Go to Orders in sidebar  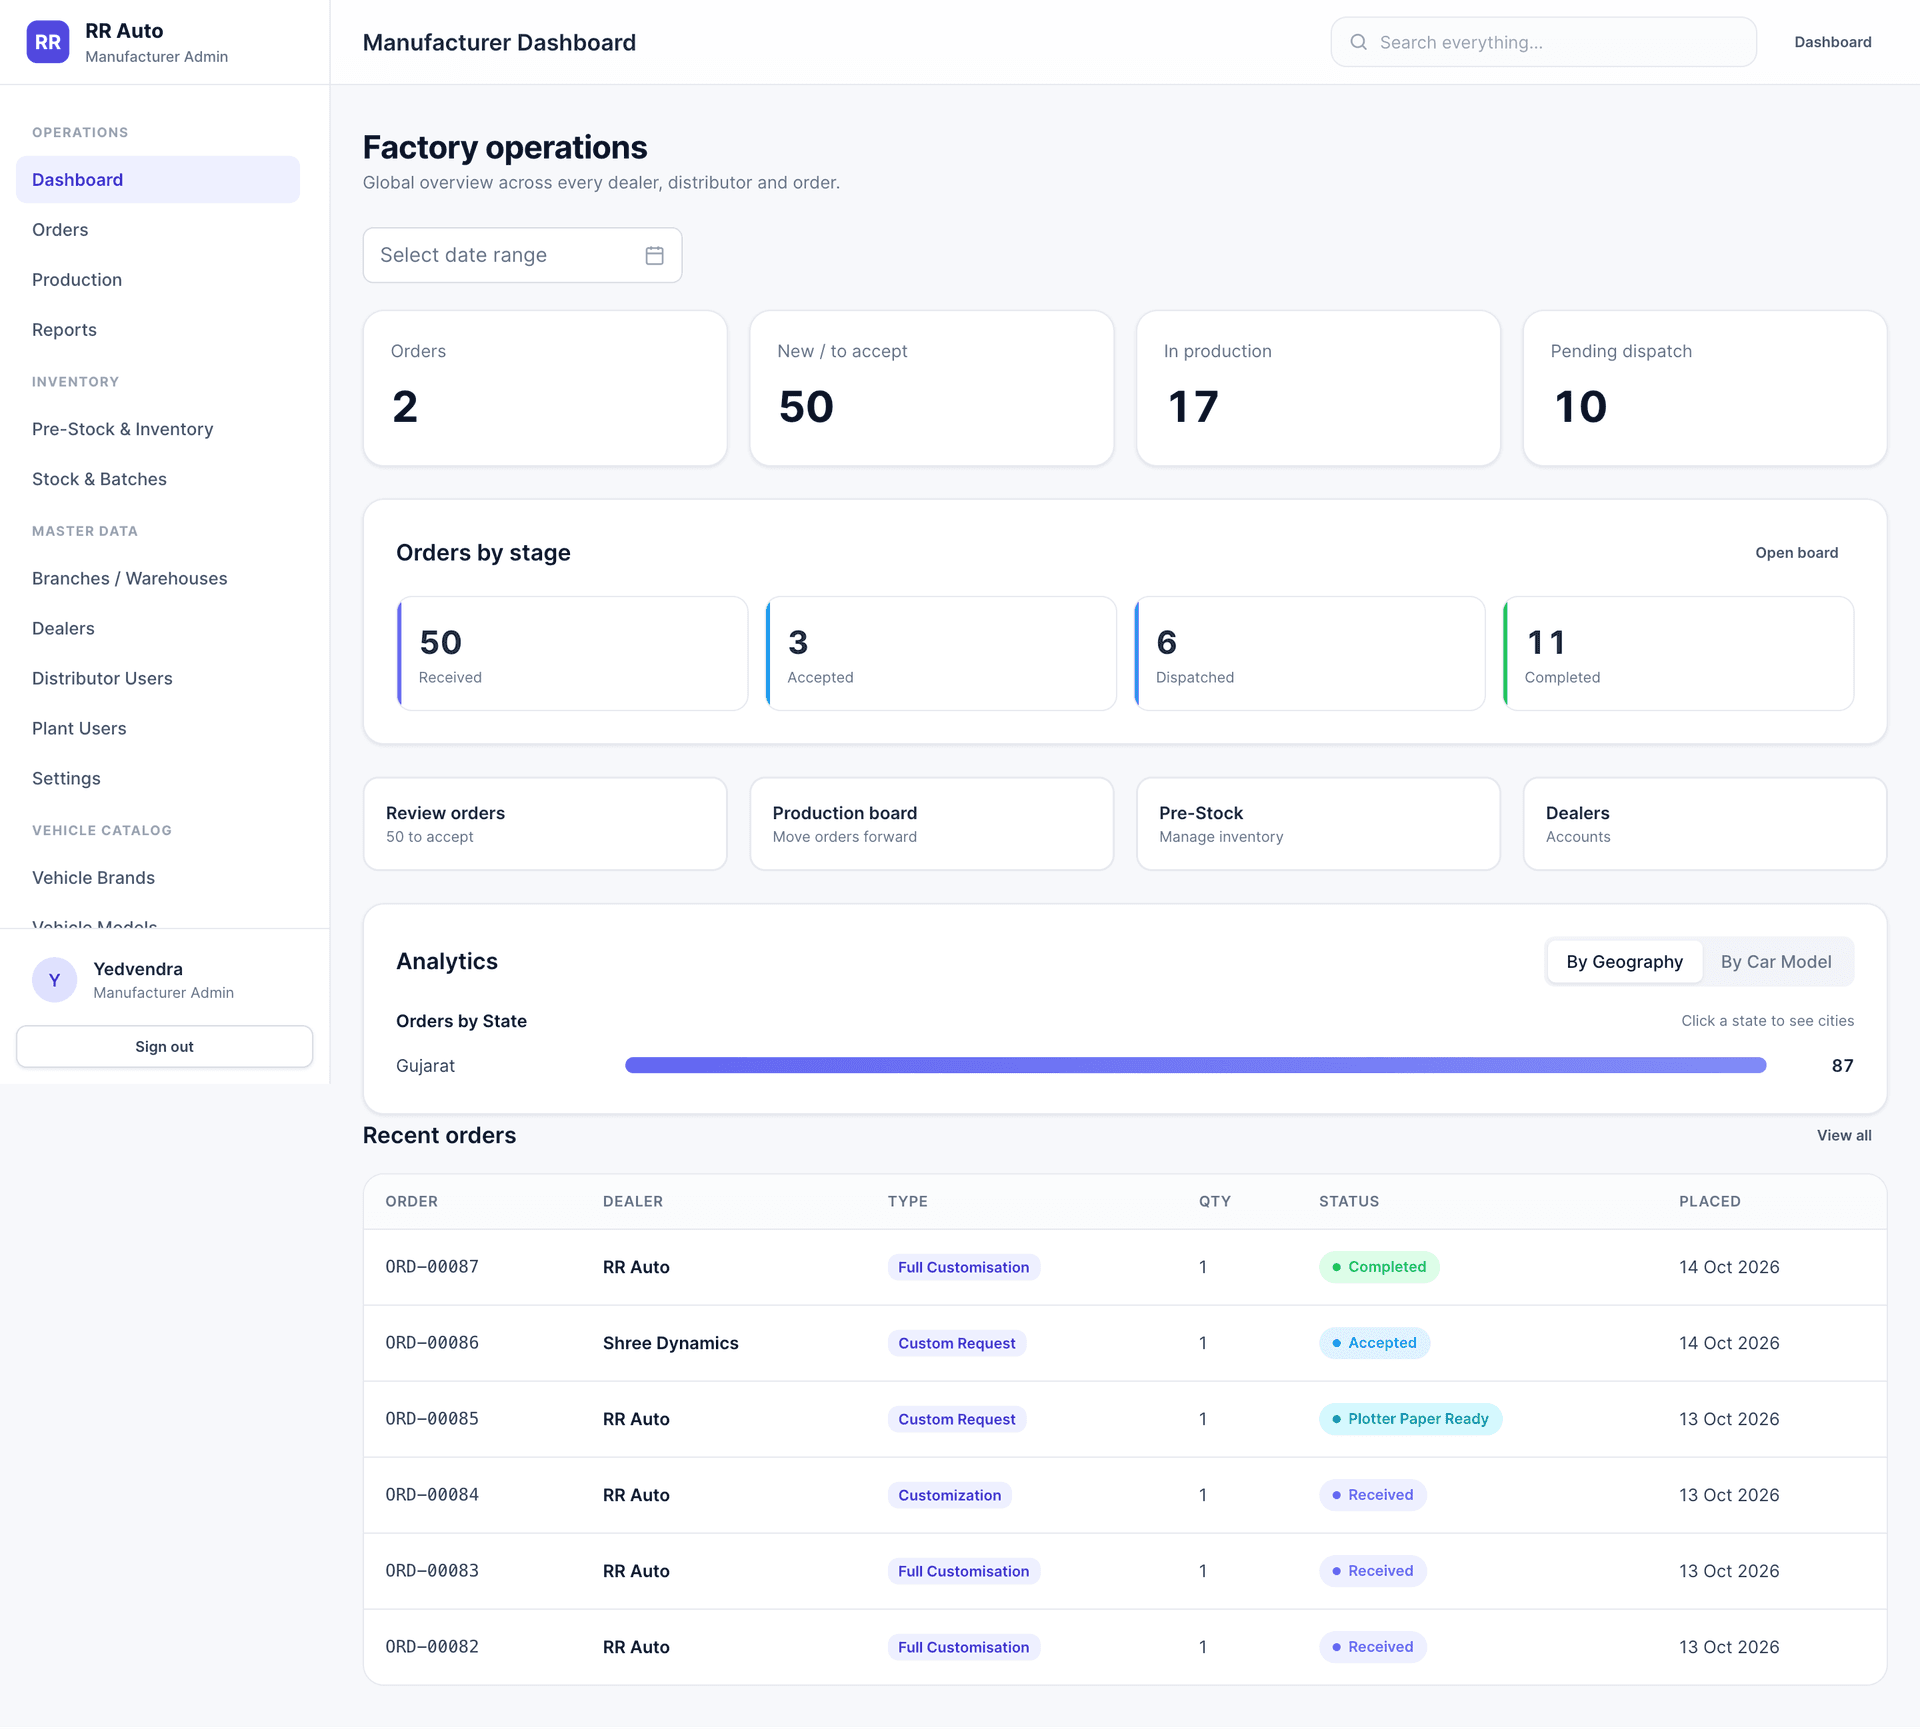coord(158,229)
